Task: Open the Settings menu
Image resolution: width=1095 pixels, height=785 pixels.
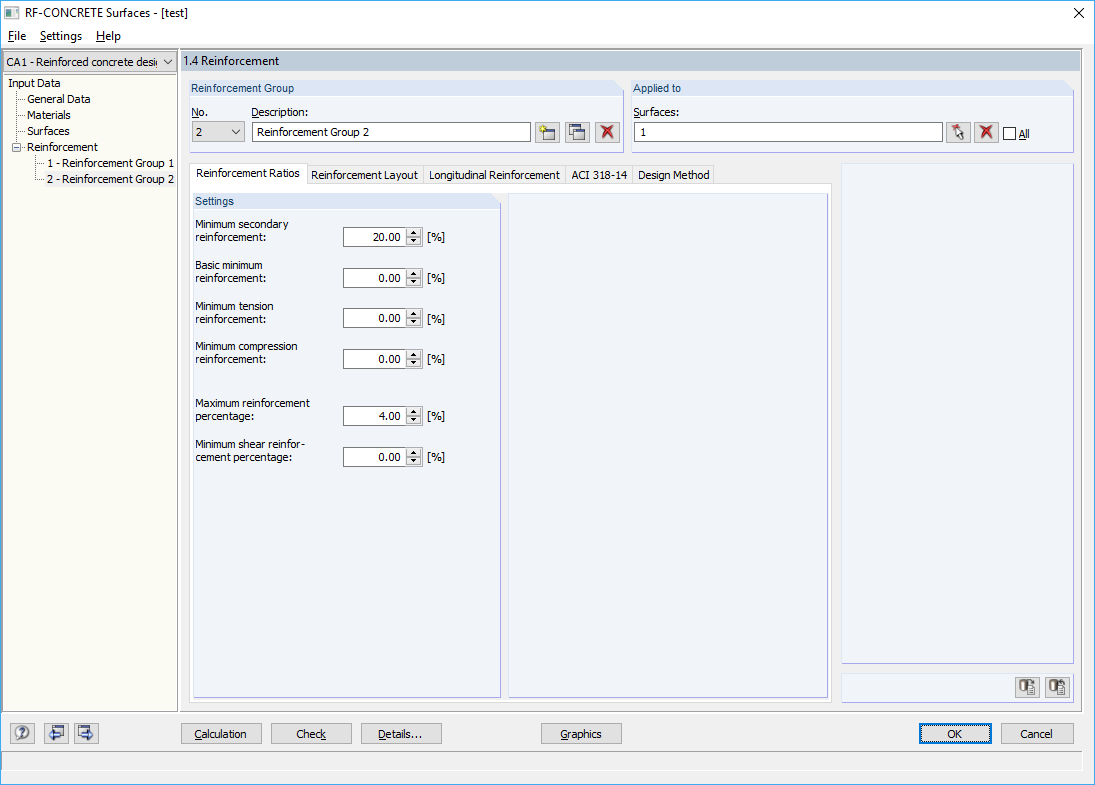Action: (60, 36)
